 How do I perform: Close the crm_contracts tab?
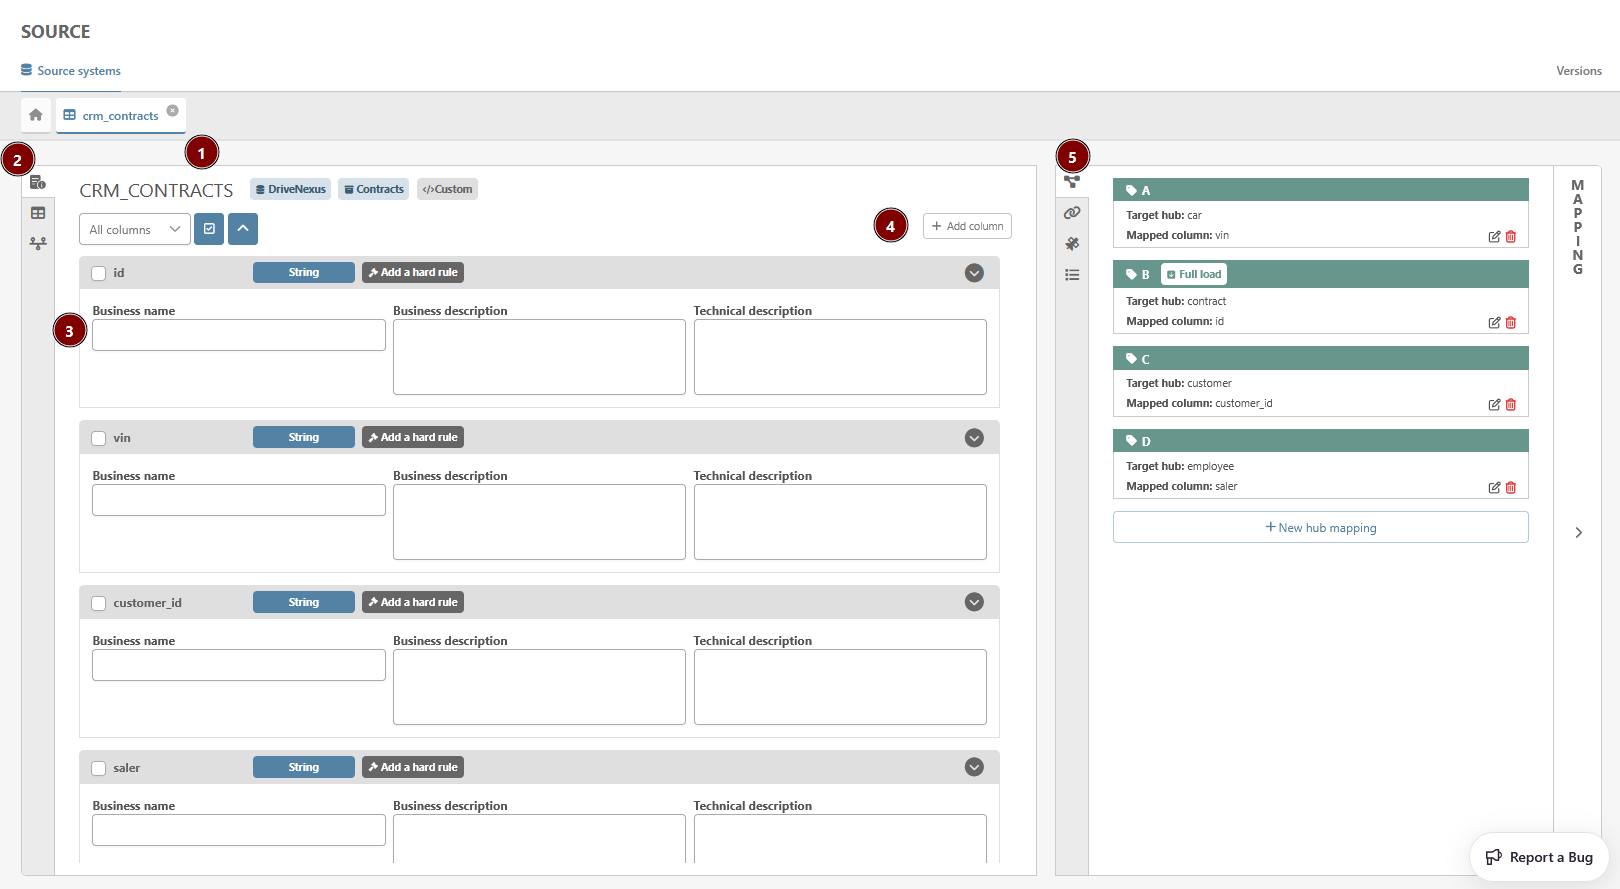(x=172, y=111)
